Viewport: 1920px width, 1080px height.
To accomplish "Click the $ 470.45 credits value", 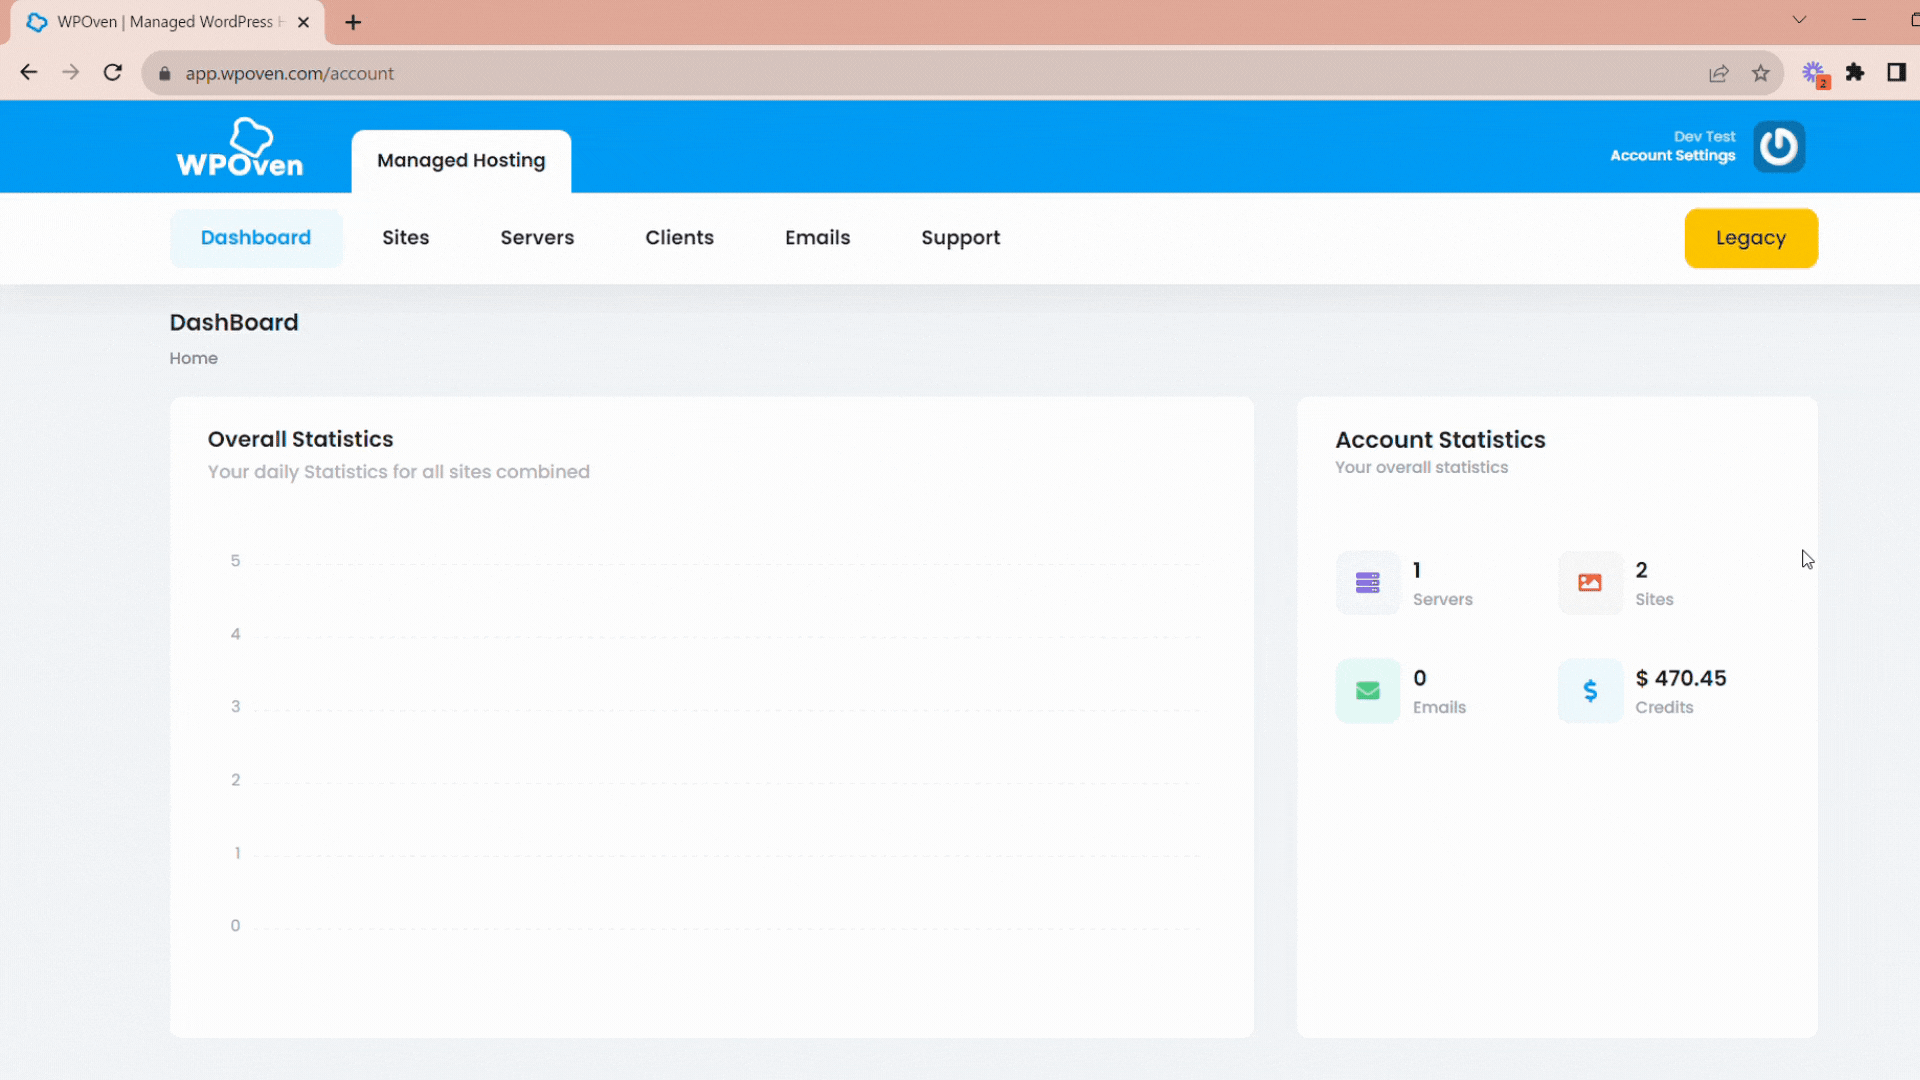I will point(1681,678).
